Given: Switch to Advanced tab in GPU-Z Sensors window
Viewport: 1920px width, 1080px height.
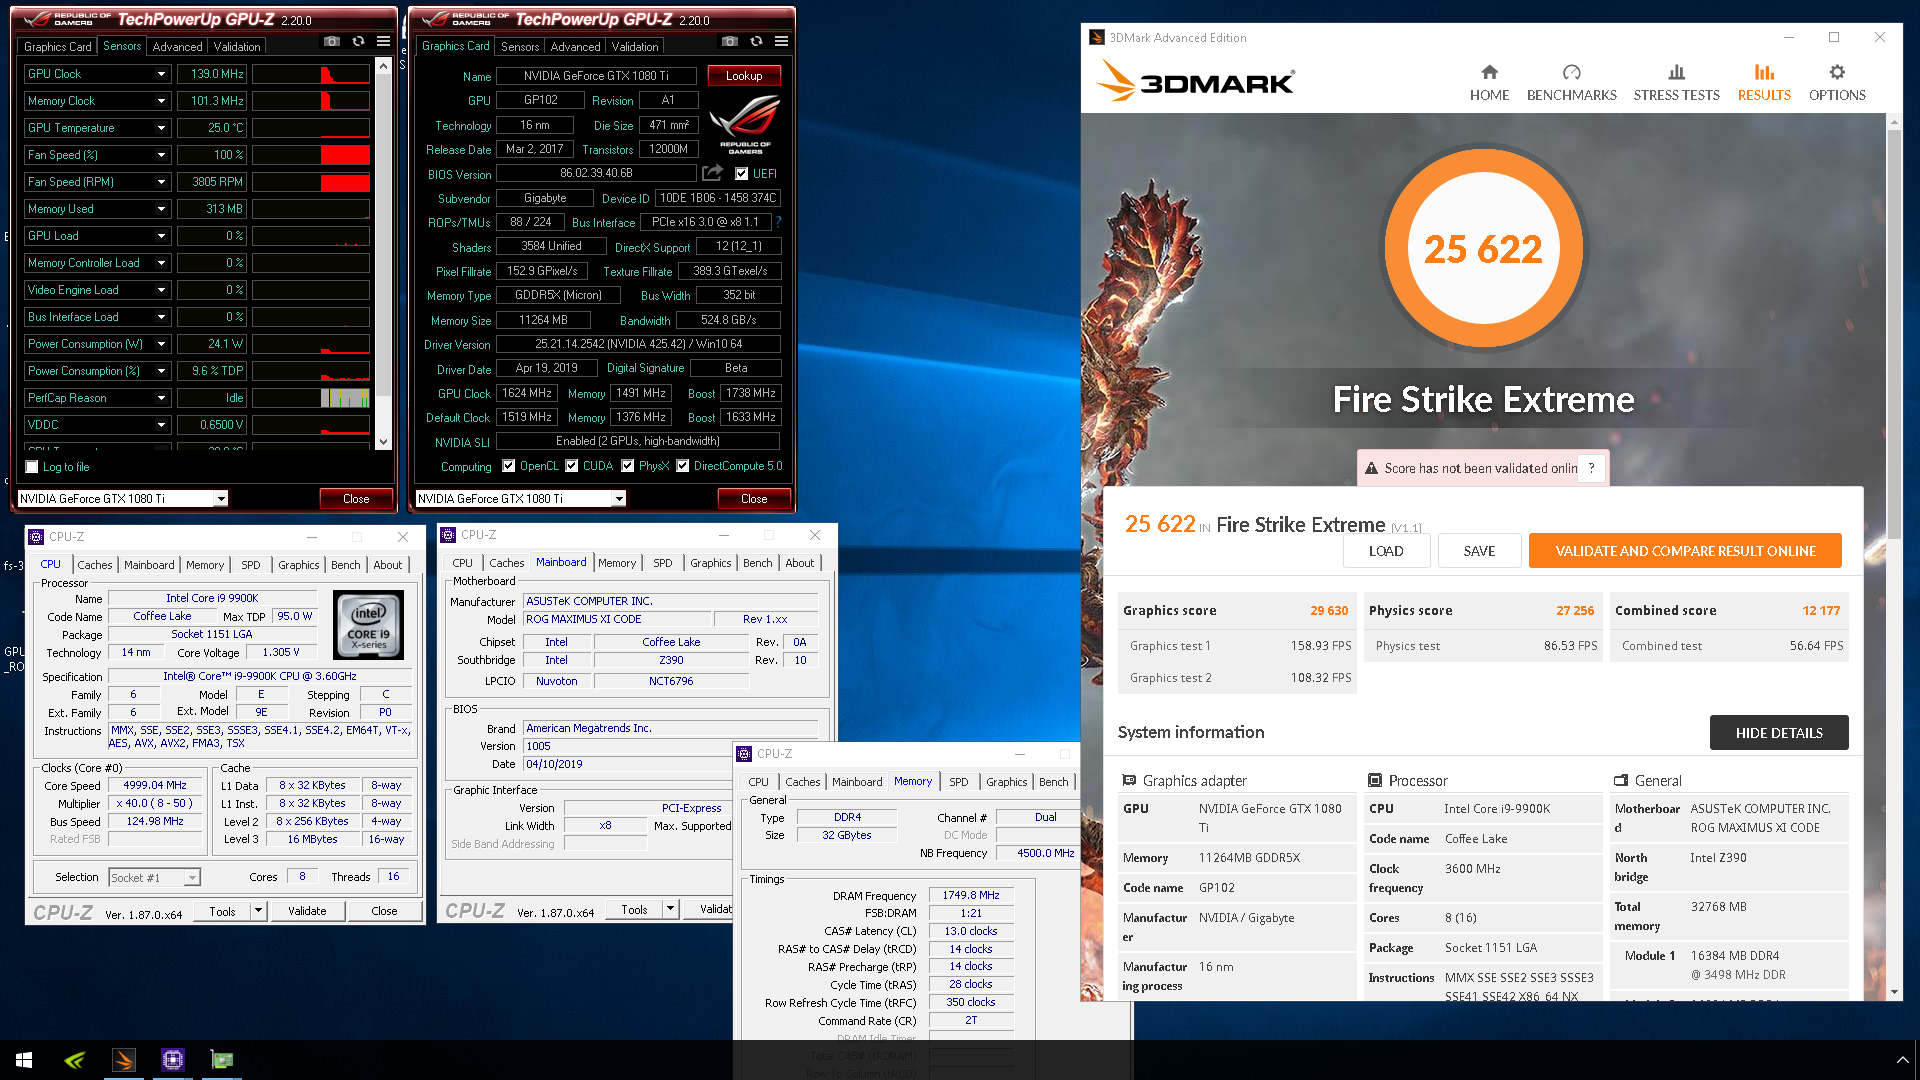Looking at the screenshot, I should tap(177, 47).
